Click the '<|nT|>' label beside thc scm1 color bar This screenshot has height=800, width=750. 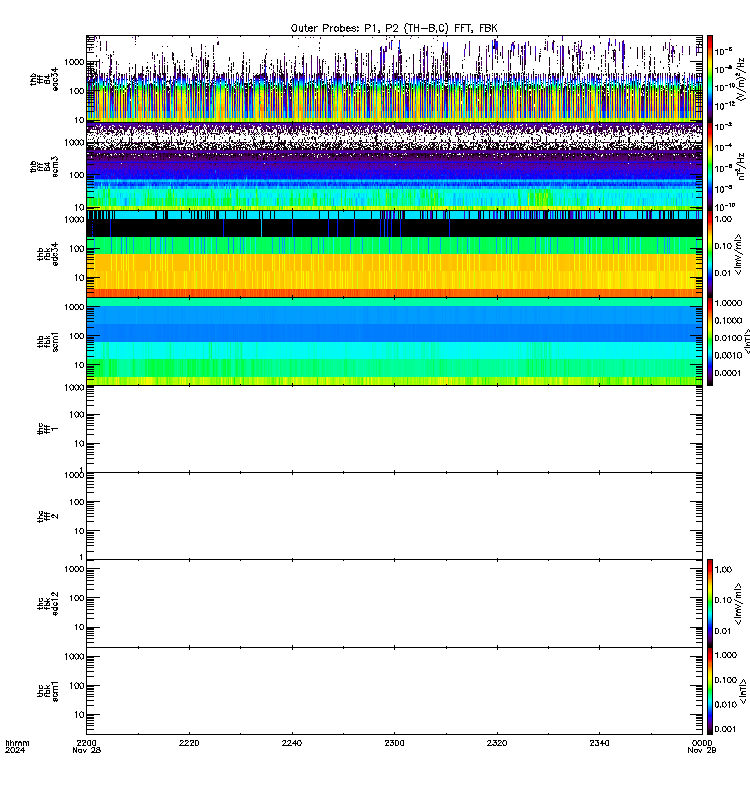pyautogui.click(x=744, y=691)
